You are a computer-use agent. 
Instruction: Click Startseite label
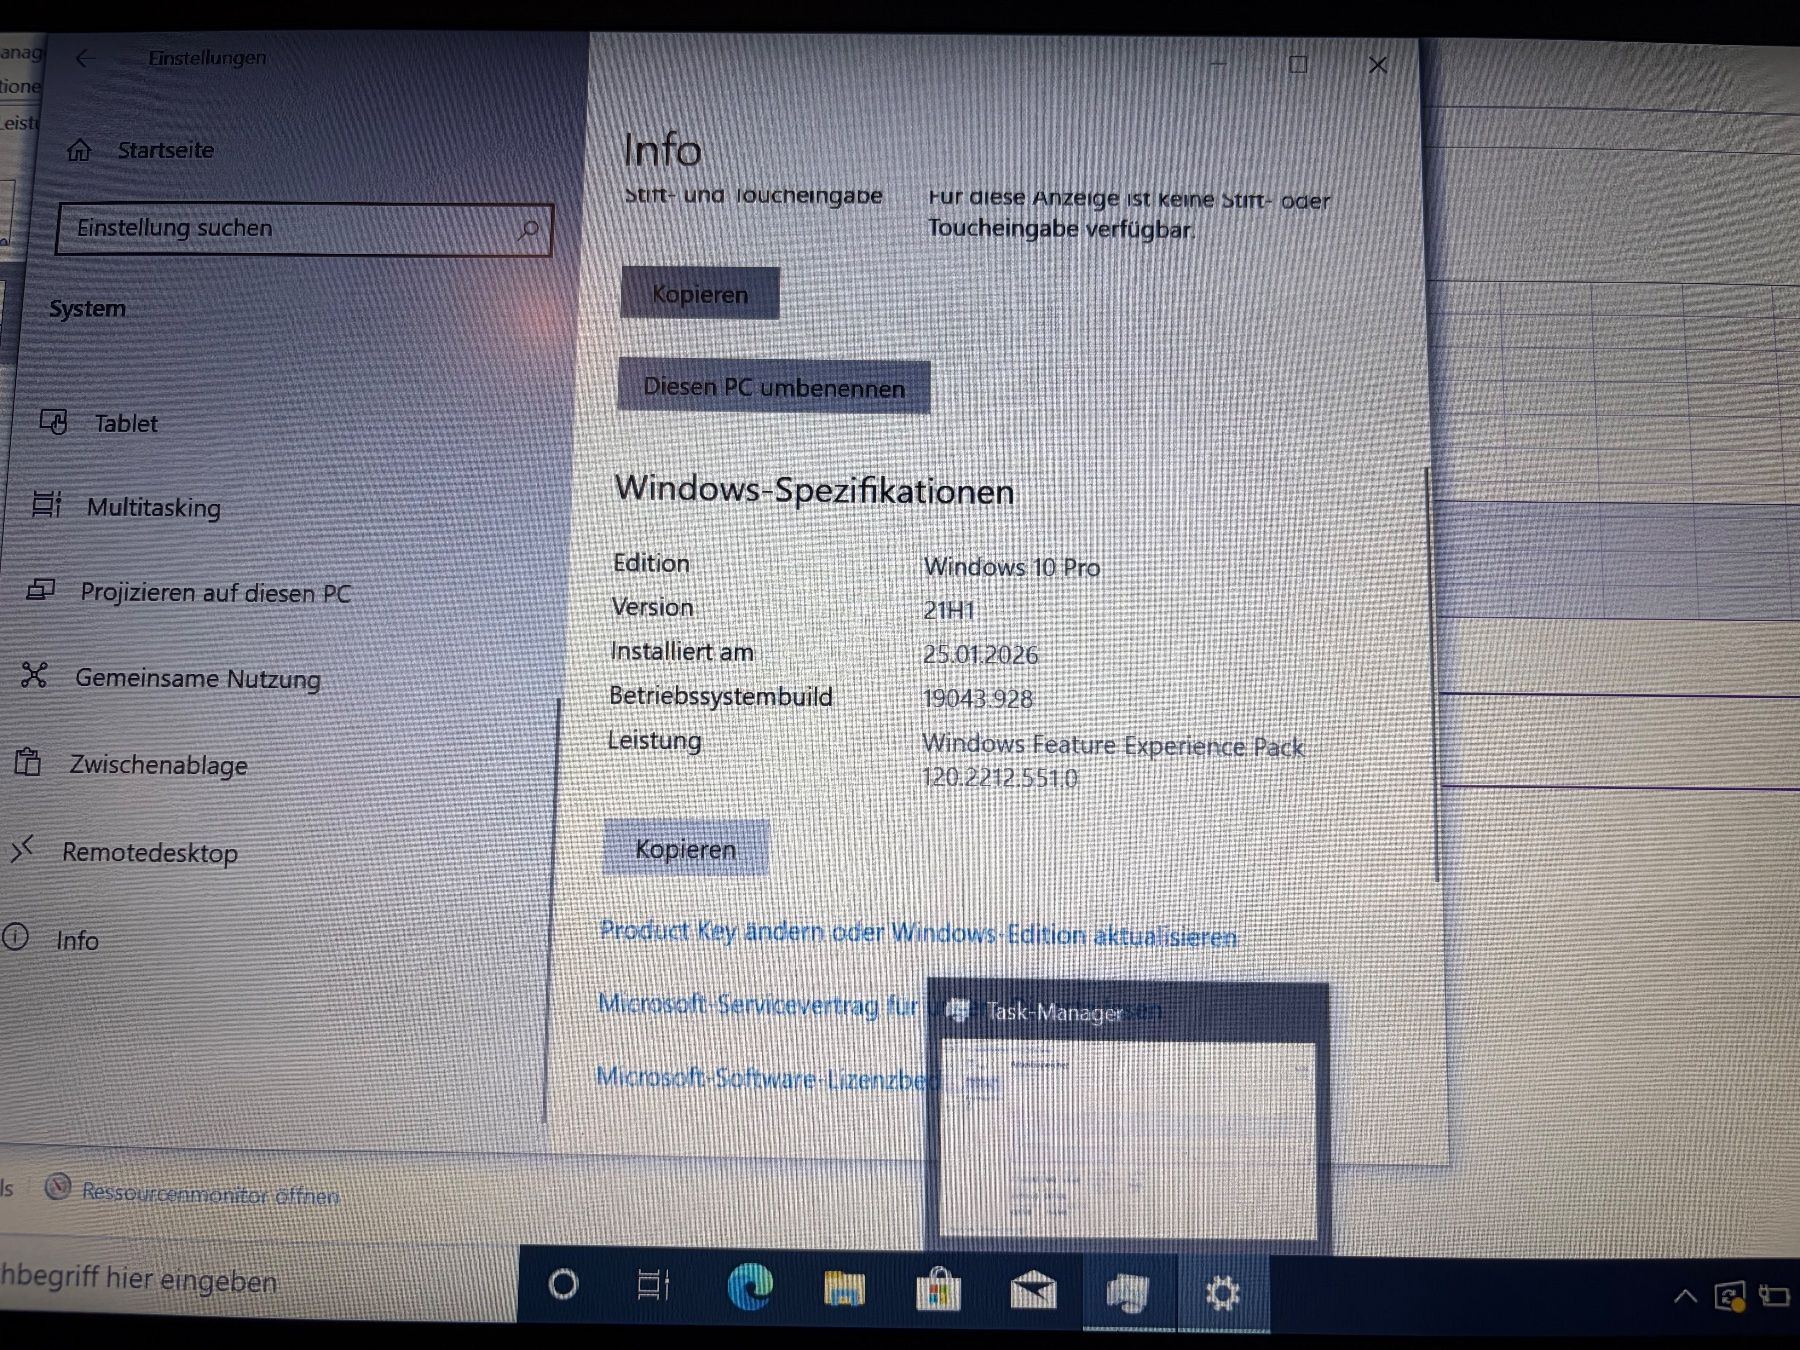(166, 150)
